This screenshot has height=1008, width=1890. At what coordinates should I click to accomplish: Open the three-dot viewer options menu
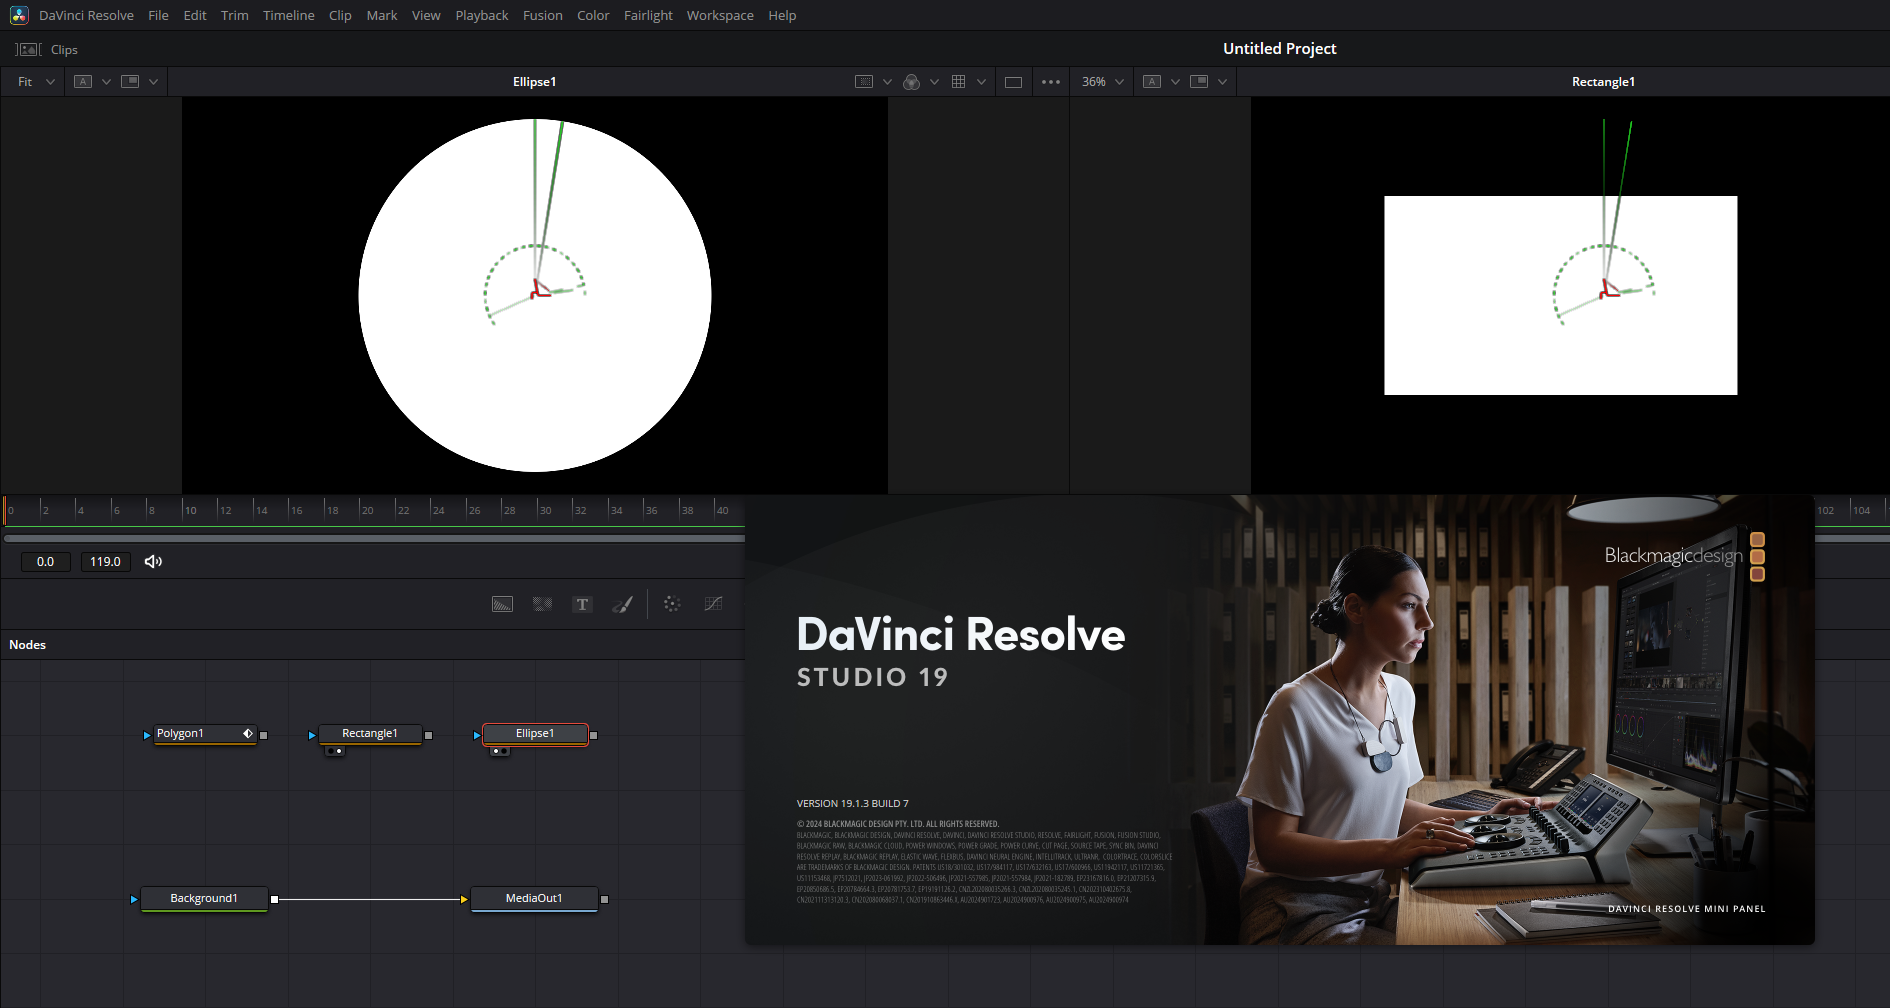coord(1050,82)
